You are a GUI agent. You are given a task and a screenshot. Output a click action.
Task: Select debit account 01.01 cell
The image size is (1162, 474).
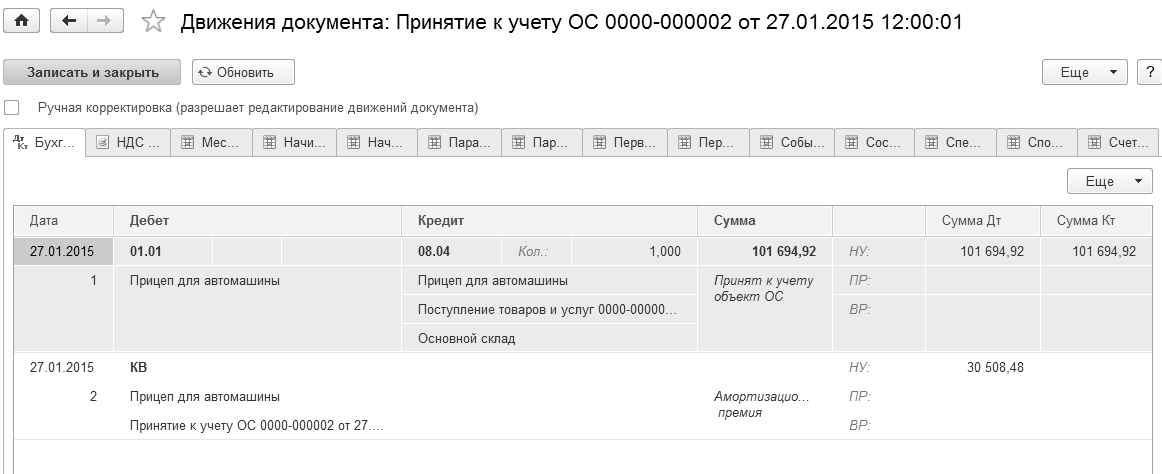click(163, 252)
